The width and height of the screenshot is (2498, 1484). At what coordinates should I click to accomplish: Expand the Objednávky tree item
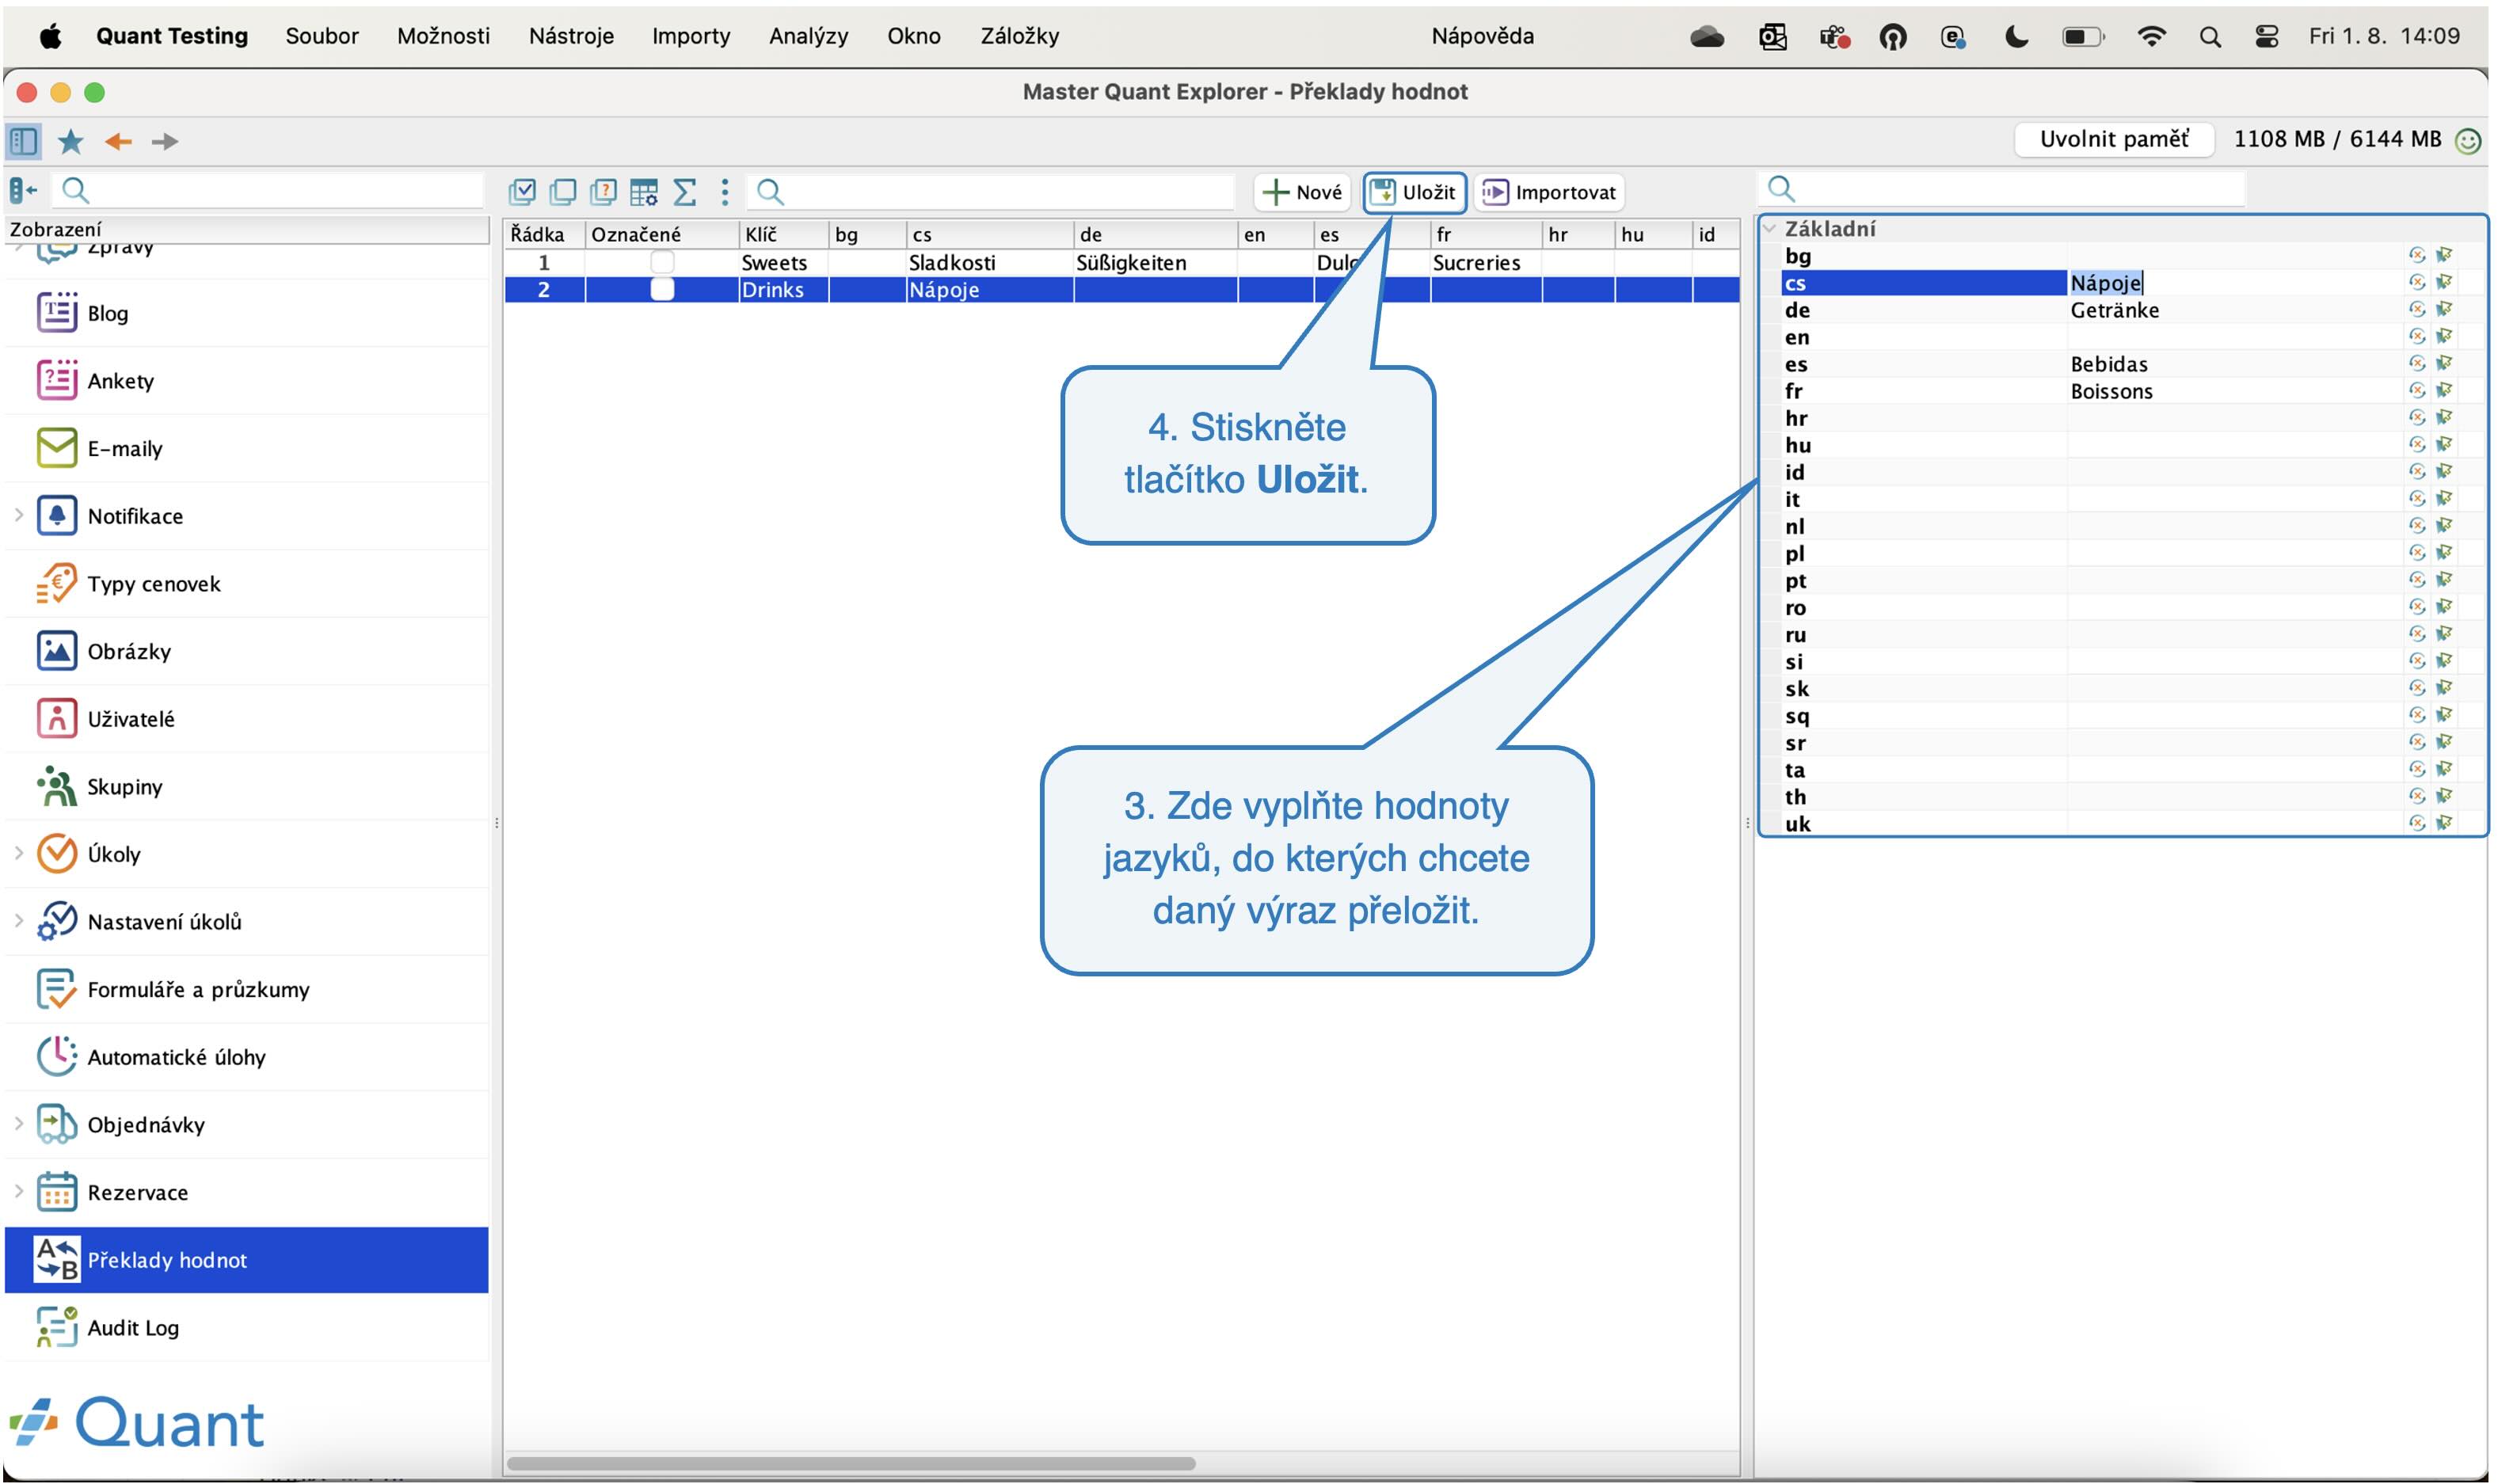click(x=19, y=1123)
